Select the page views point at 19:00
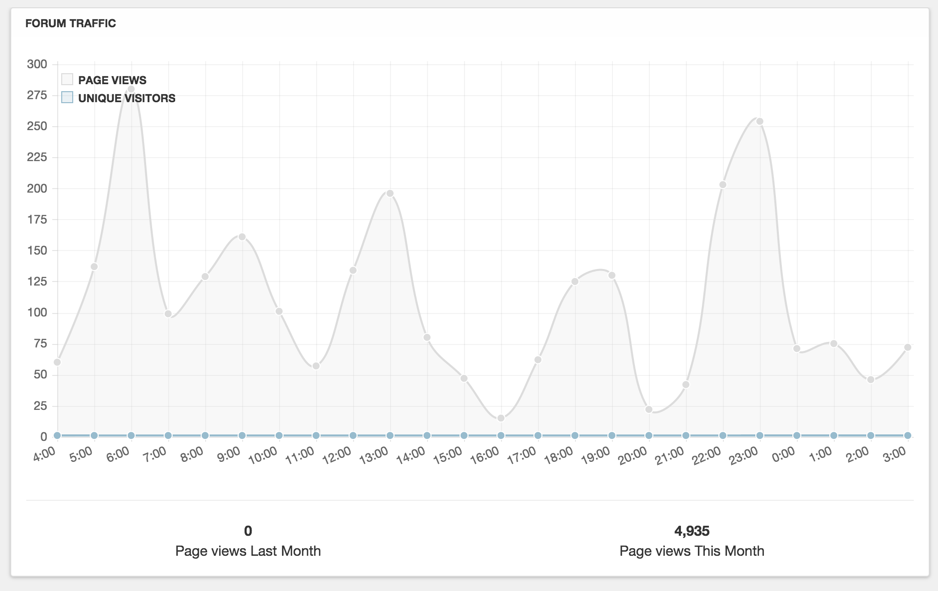 coord(612,275)
